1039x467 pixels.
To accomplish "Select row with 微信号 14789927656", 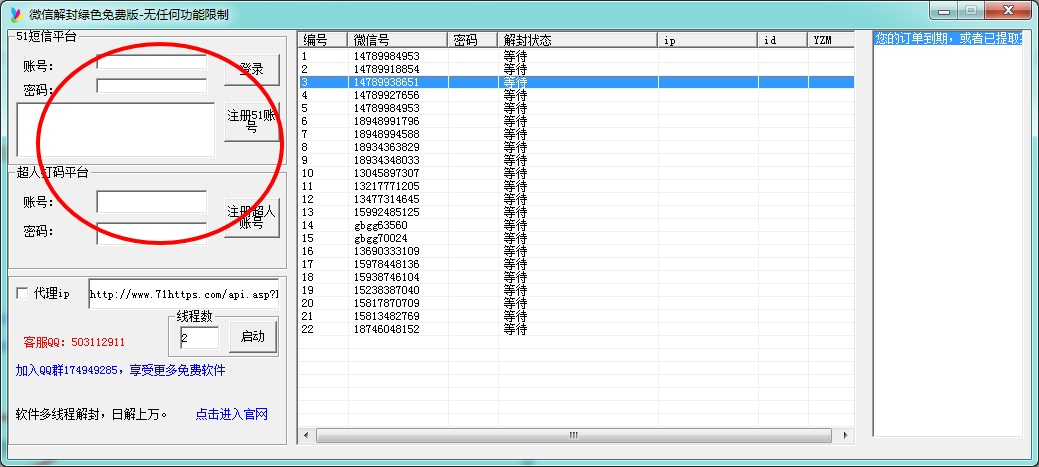I will pos(576,95).
